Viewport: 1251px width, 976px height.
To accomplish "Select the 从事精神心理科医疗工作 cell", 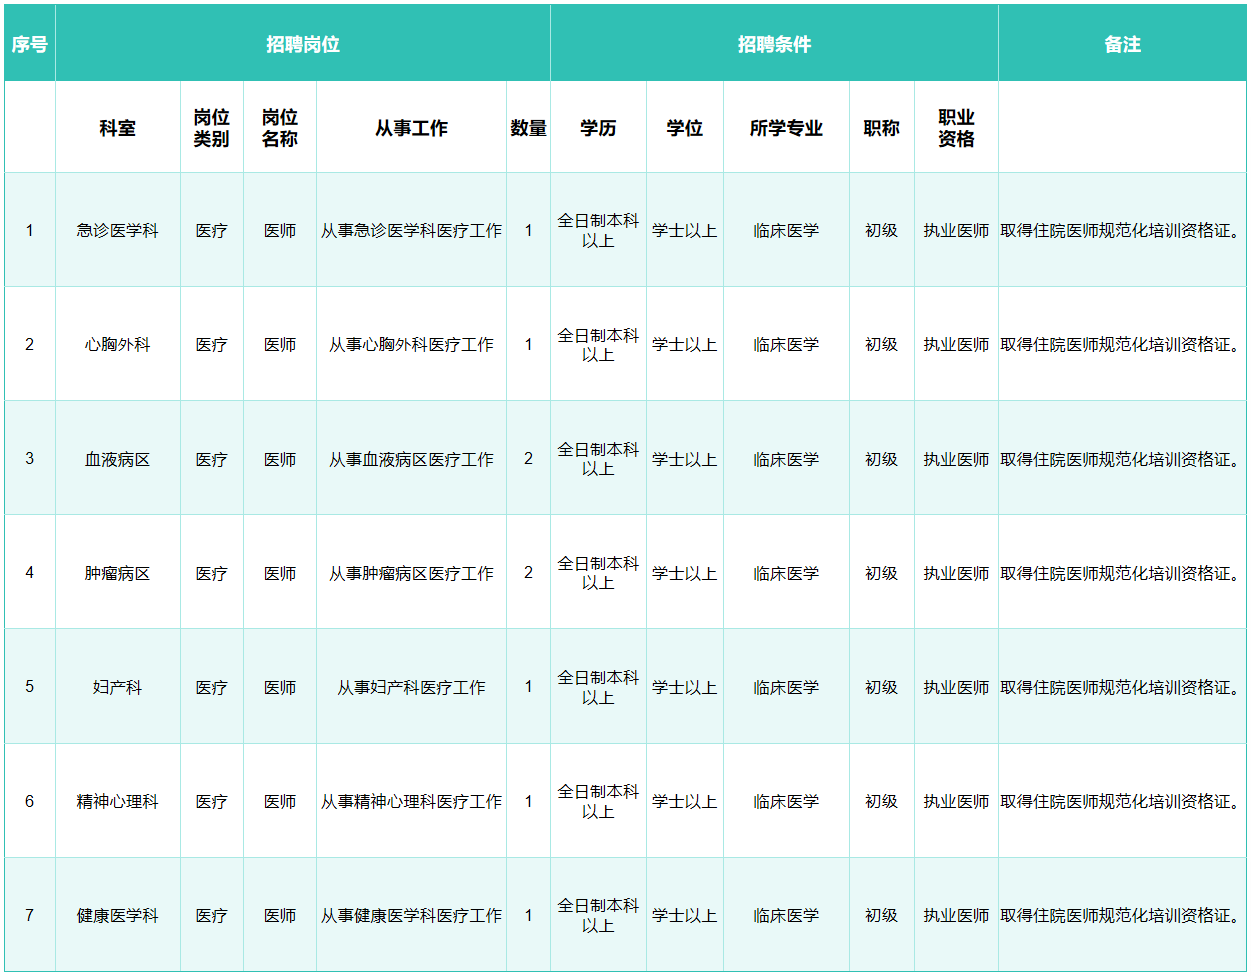I will 411,801.
